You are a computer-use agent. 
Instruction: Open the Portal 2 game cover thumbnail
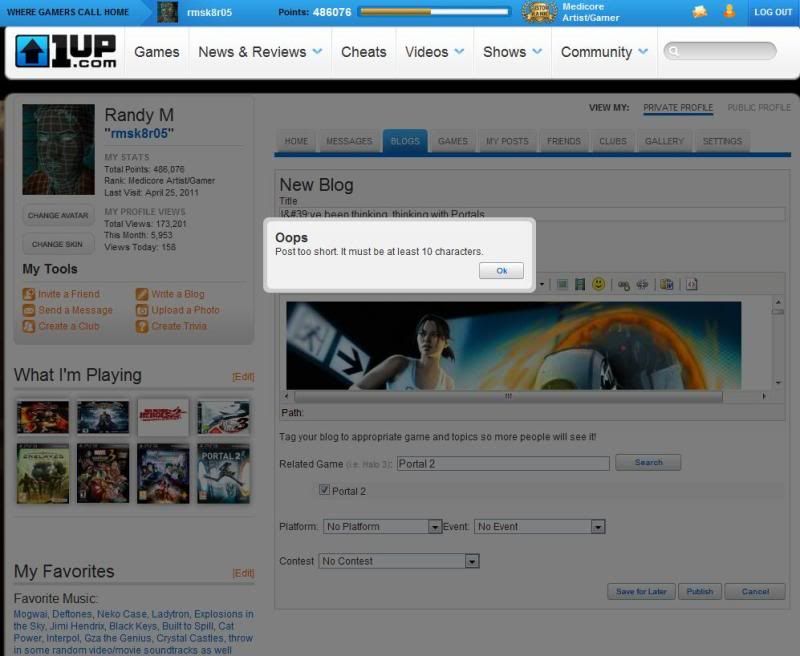tap(223, 473)
